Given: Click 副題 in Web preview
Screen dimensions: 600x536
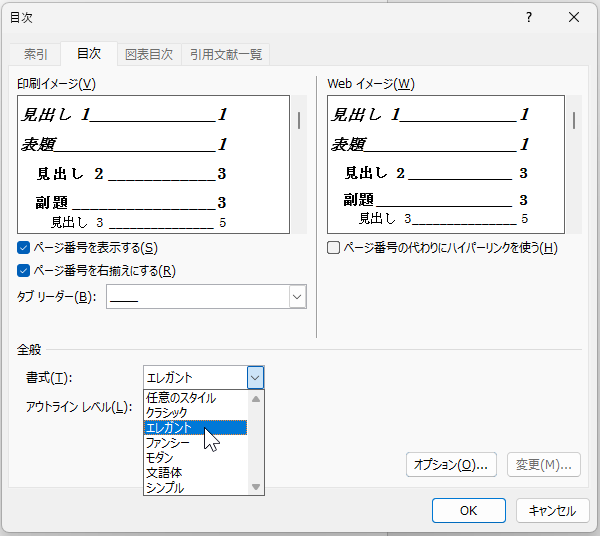Looking at the screenshot, I should pyautogui.click(x=358, y=200).
